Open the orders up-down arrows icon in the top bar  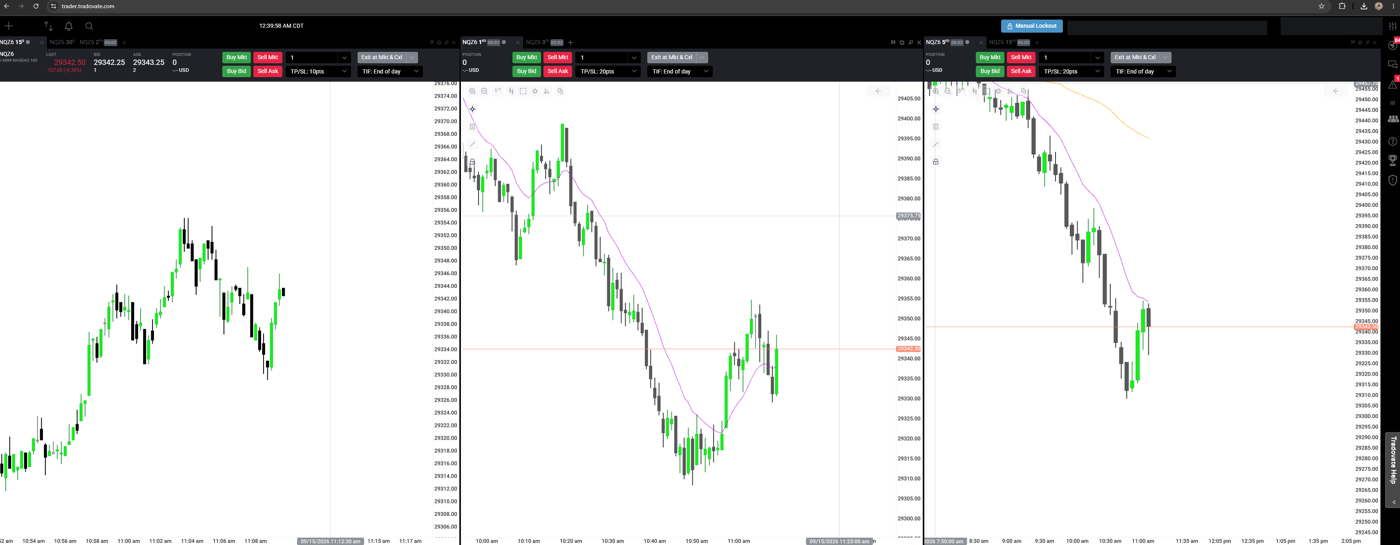[x=48, y=26]
